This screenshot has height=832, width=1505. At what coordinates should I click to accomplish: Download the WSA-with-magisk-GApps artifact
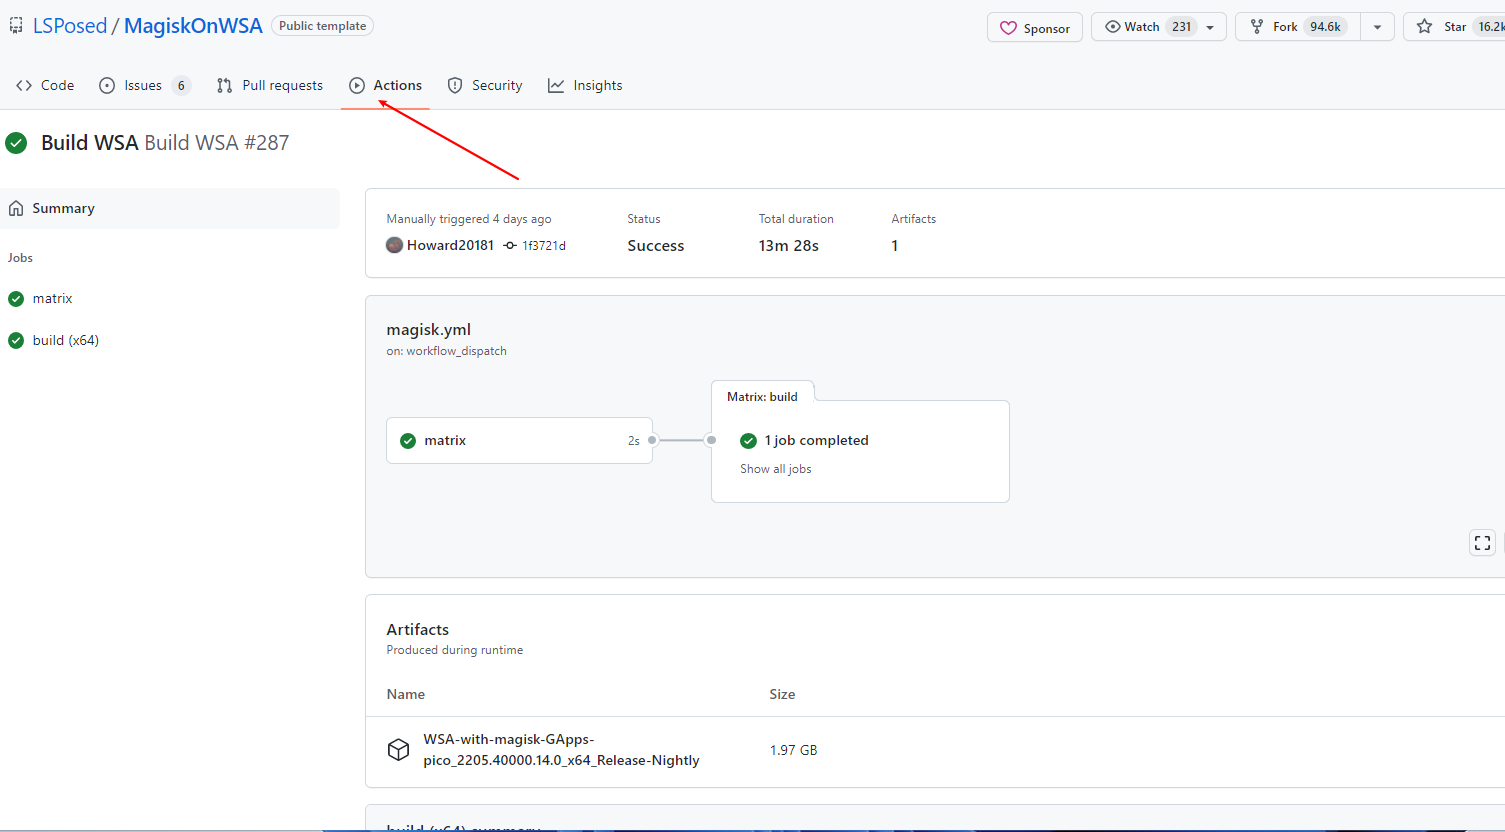click(x=561, y=750)
